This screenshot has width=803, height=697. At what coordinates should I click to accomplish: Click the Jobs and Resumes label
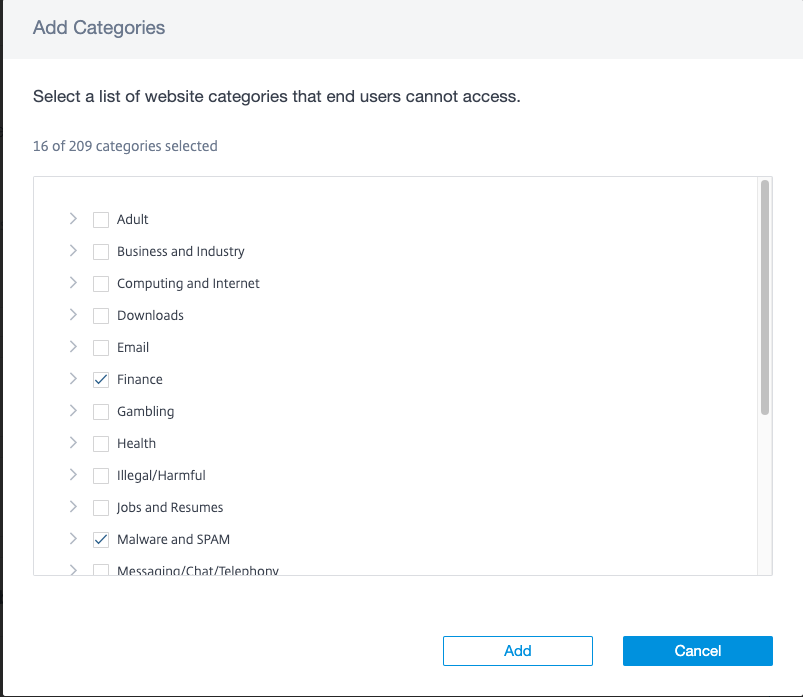tap(170, 507)
